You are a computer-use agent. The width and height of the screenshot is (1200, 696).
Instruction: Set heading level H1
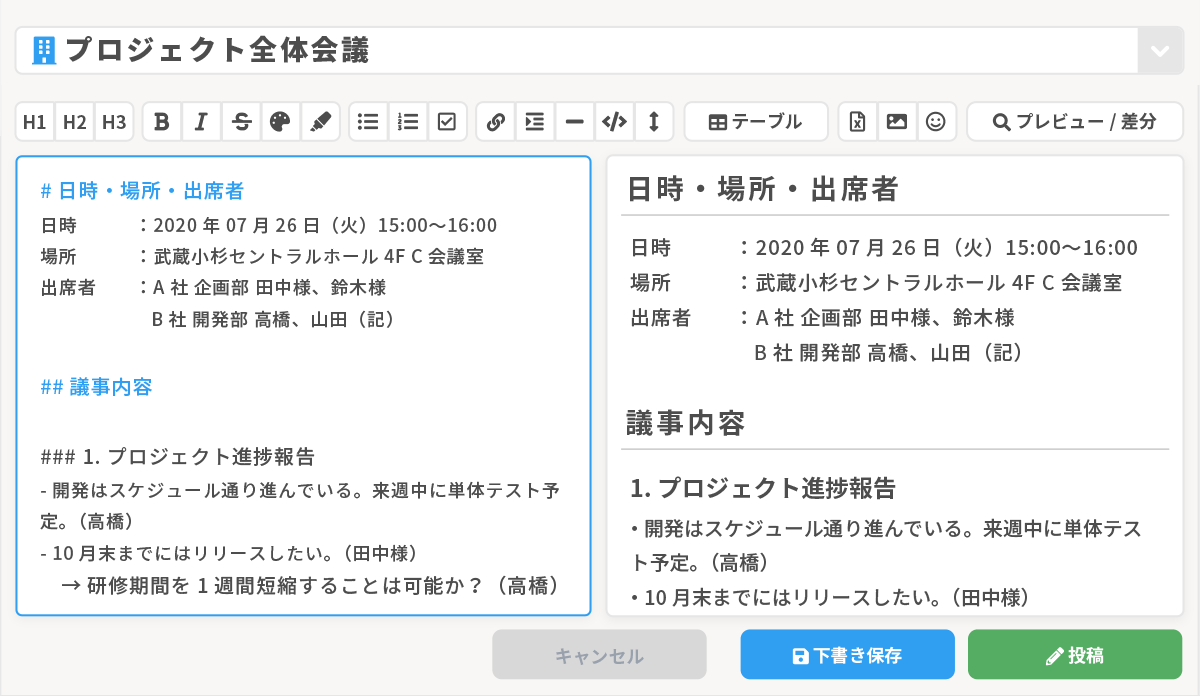pyautogui.click(x=35, y=122)
